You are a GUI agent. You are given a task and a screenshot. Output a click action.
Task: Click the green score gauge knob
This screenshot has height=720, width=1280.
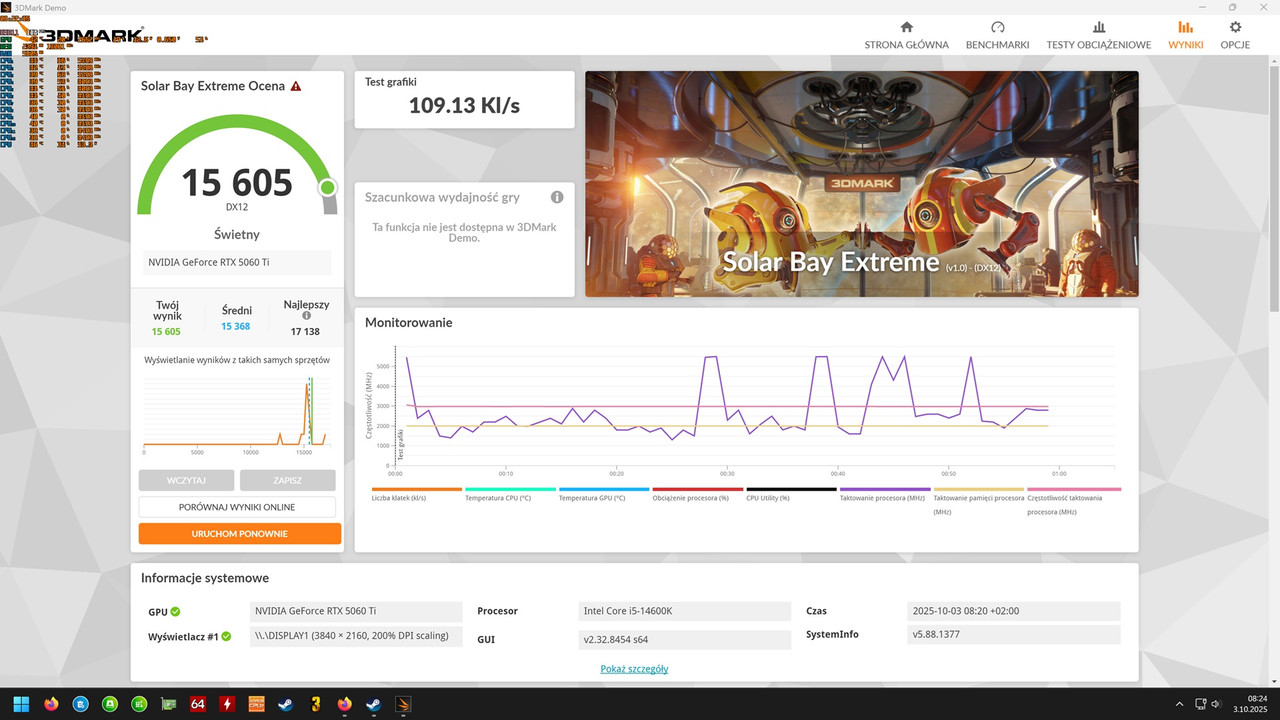coord(327,188)
